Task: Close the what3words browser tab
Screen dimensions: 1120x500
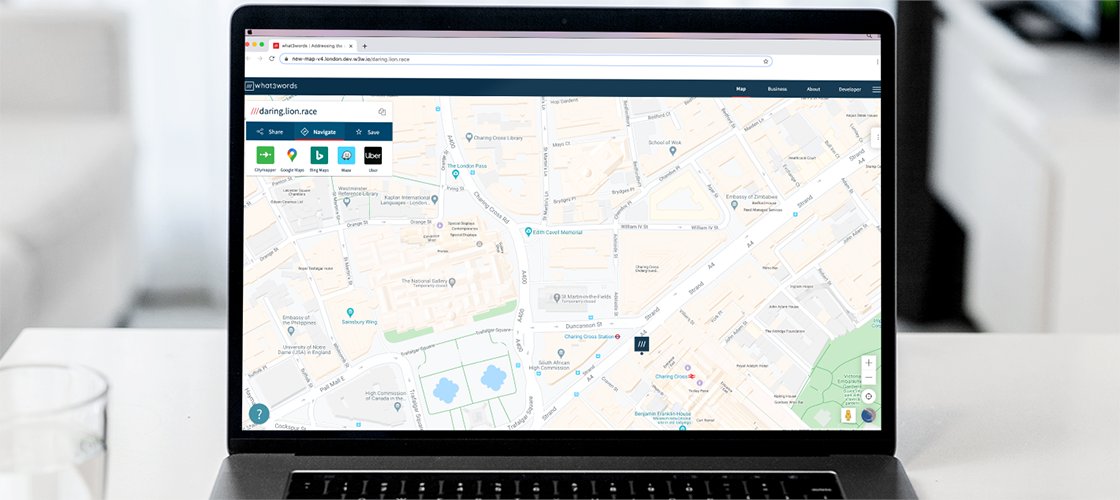Action: click(x=351, y=46)
